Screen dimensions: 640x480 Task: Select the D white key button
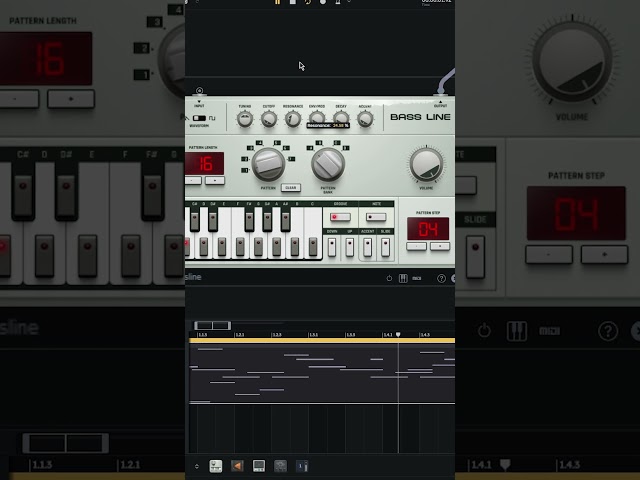pos(204,247)
